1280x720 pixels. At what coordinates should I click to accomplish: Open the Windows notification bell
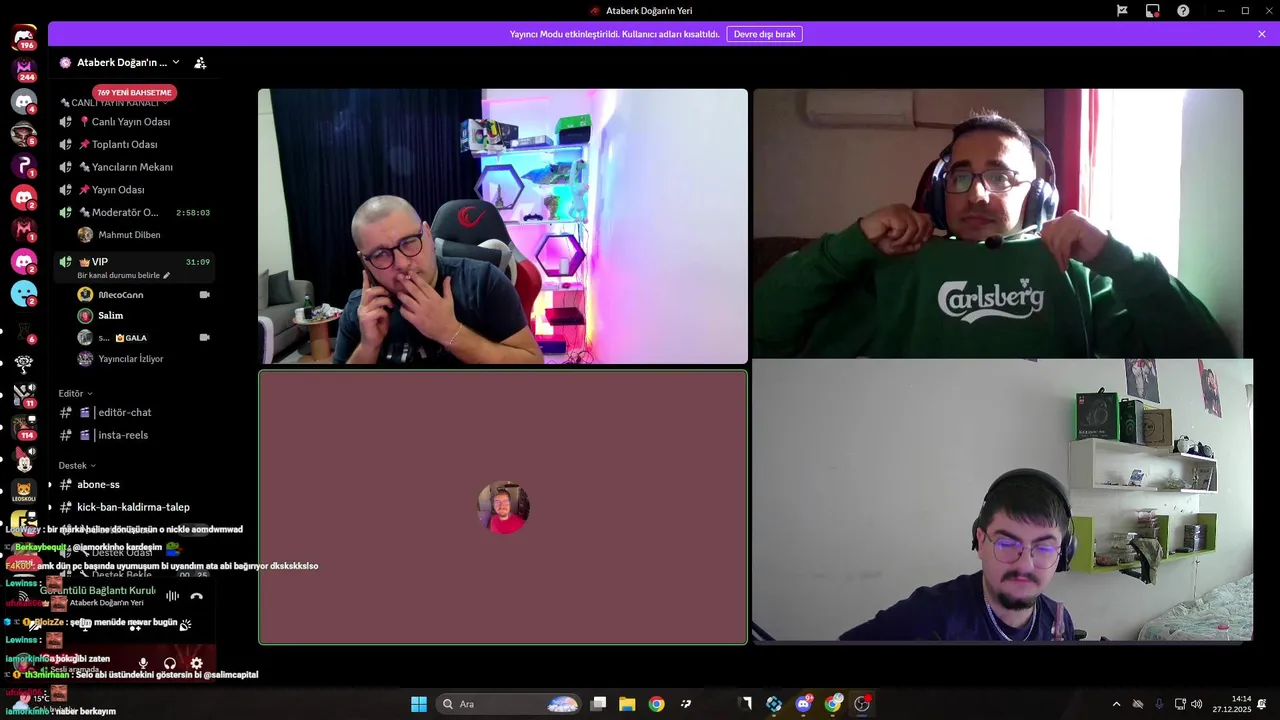point(1262,704)
